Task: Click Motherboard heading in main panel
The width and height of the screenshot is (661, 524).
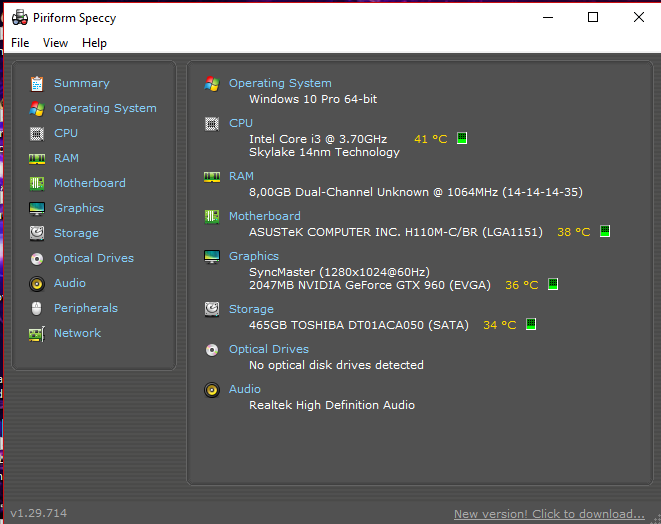Action: click(x=265, y=216)
